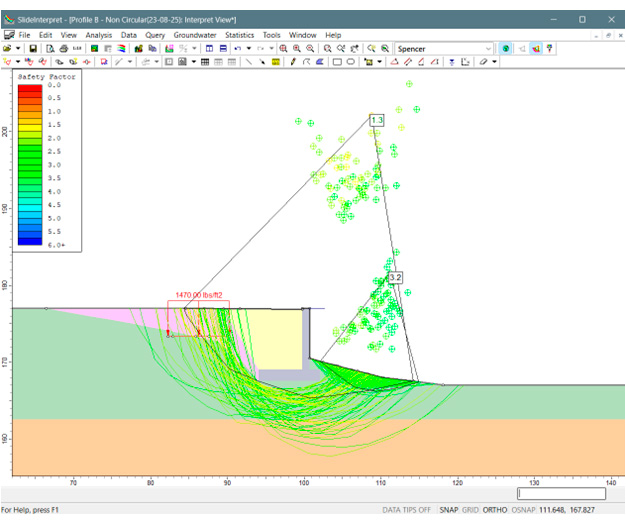Click DATA TIPS OFF in status bar
Viewport: 626px width, 524px height.
[407, 510]
